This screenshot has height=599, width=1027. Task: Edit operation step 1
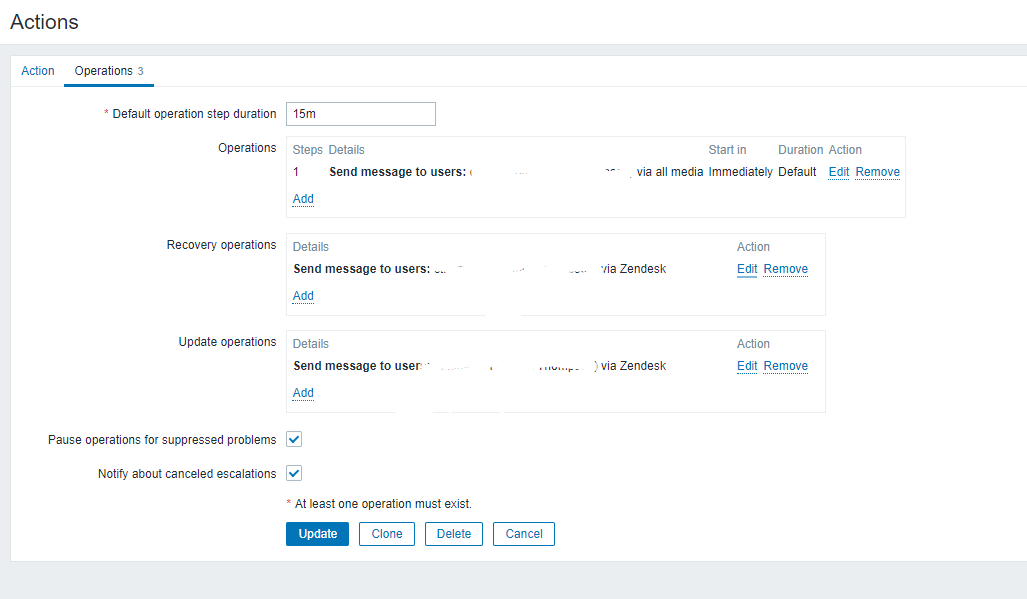coord(838,171)
